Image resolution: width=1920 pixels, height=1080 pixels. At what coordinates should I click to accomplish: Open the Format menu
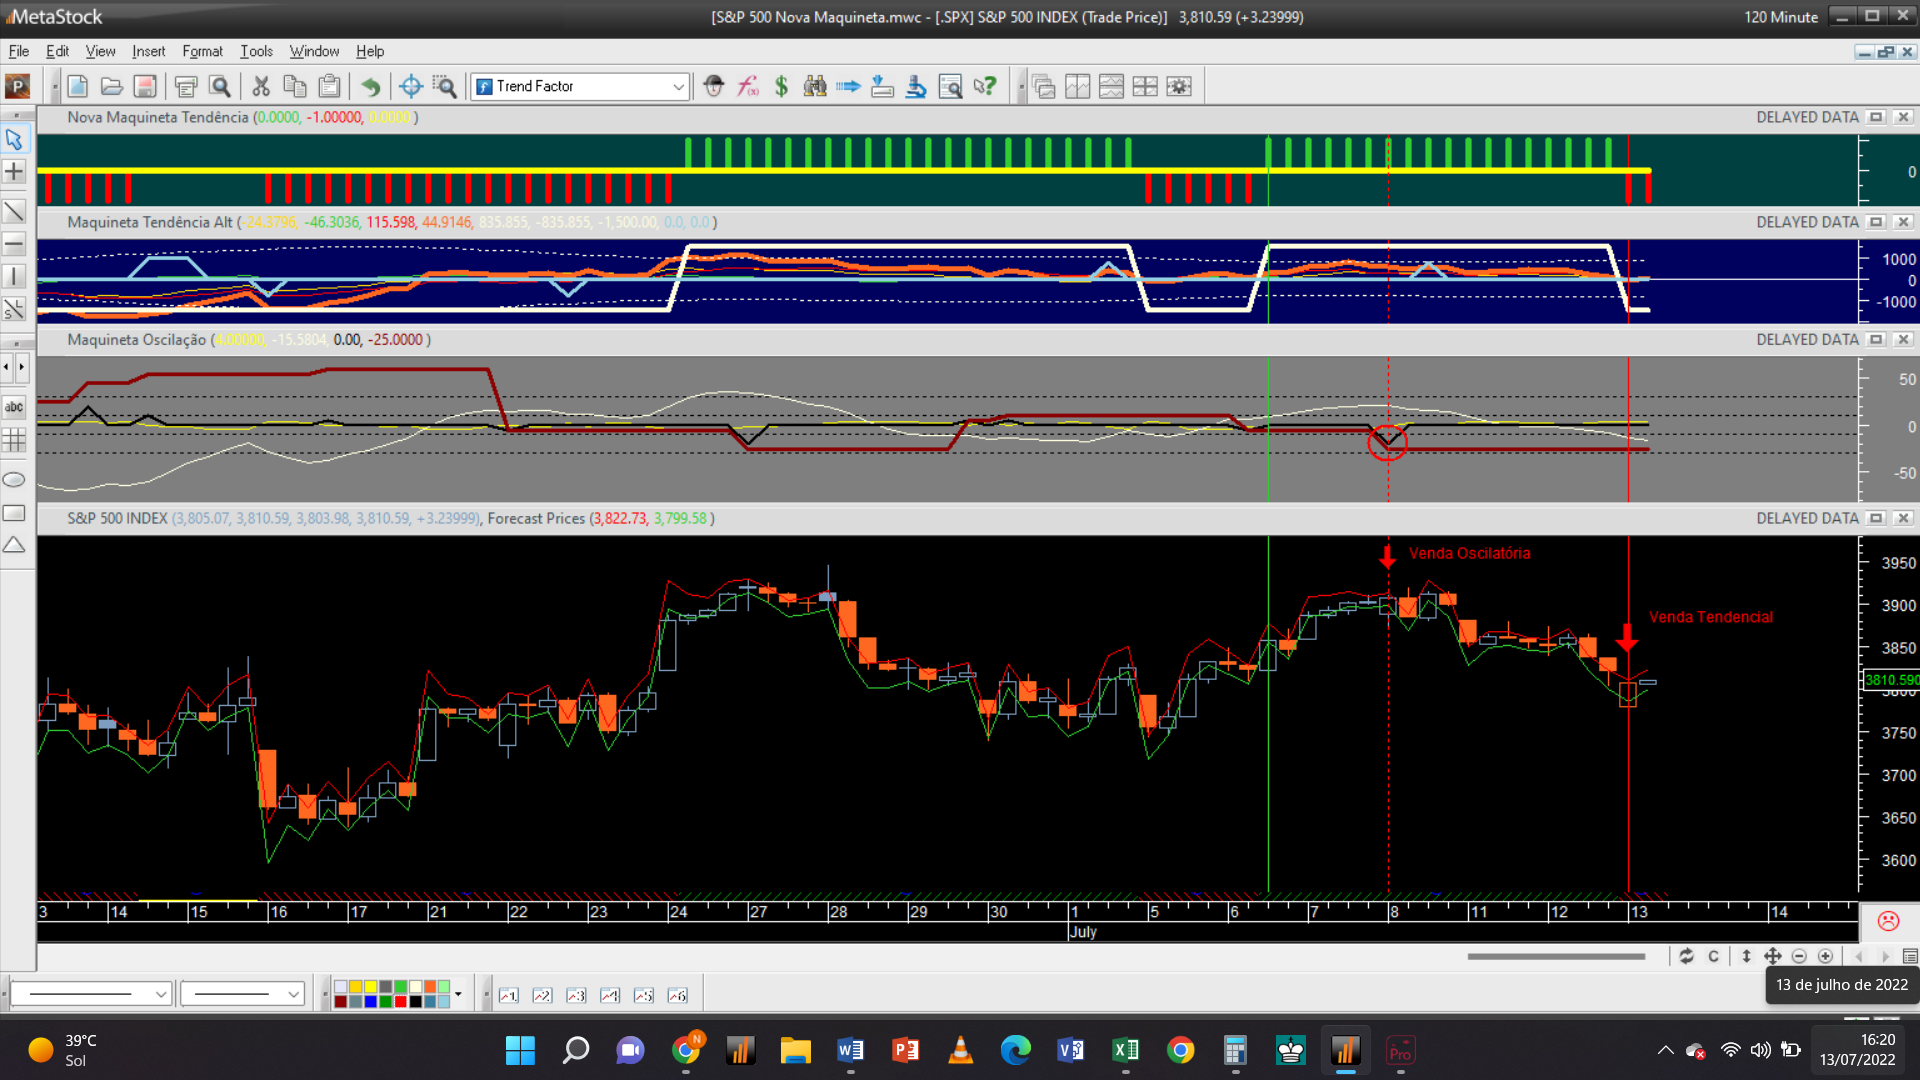tap(202, 51)
